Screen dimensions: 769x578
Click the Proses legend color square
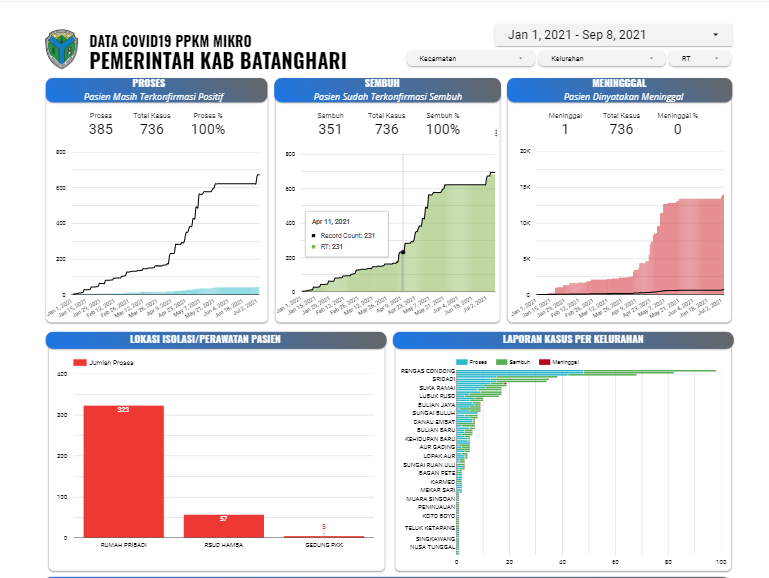tap(462, 361)
